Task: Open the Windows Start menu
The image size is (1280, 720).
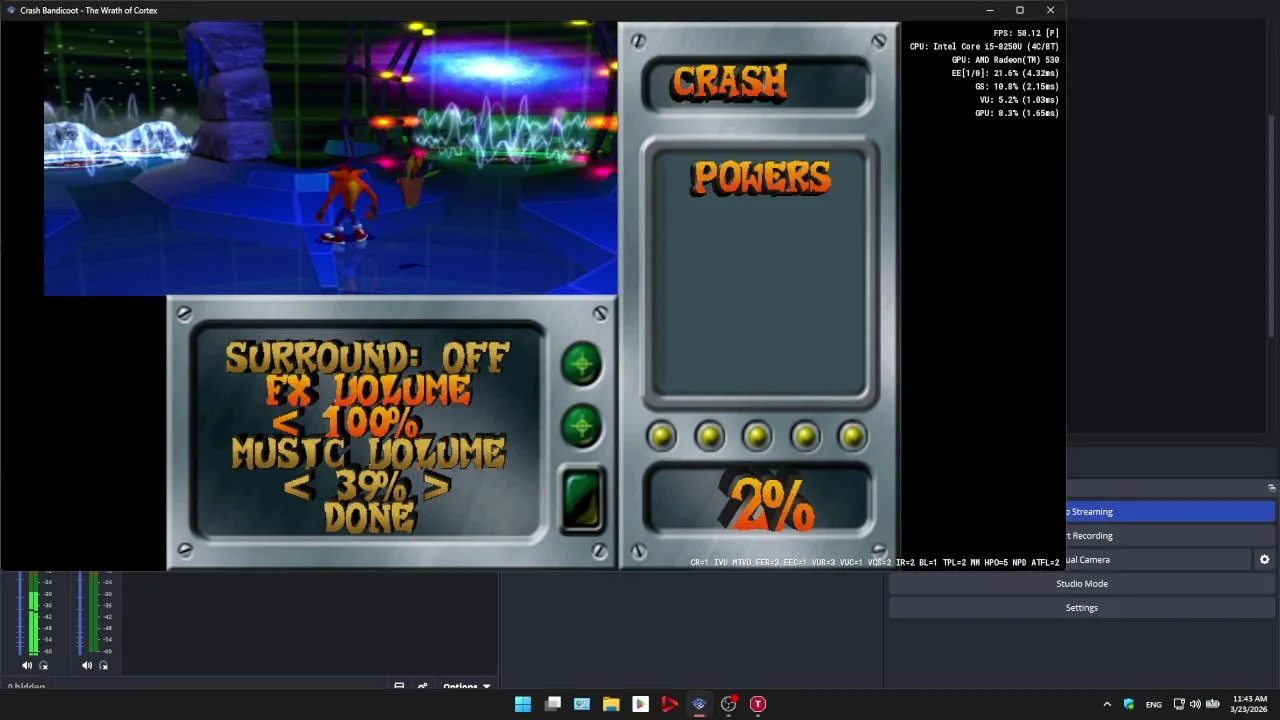Action: [x=523, y=704]
